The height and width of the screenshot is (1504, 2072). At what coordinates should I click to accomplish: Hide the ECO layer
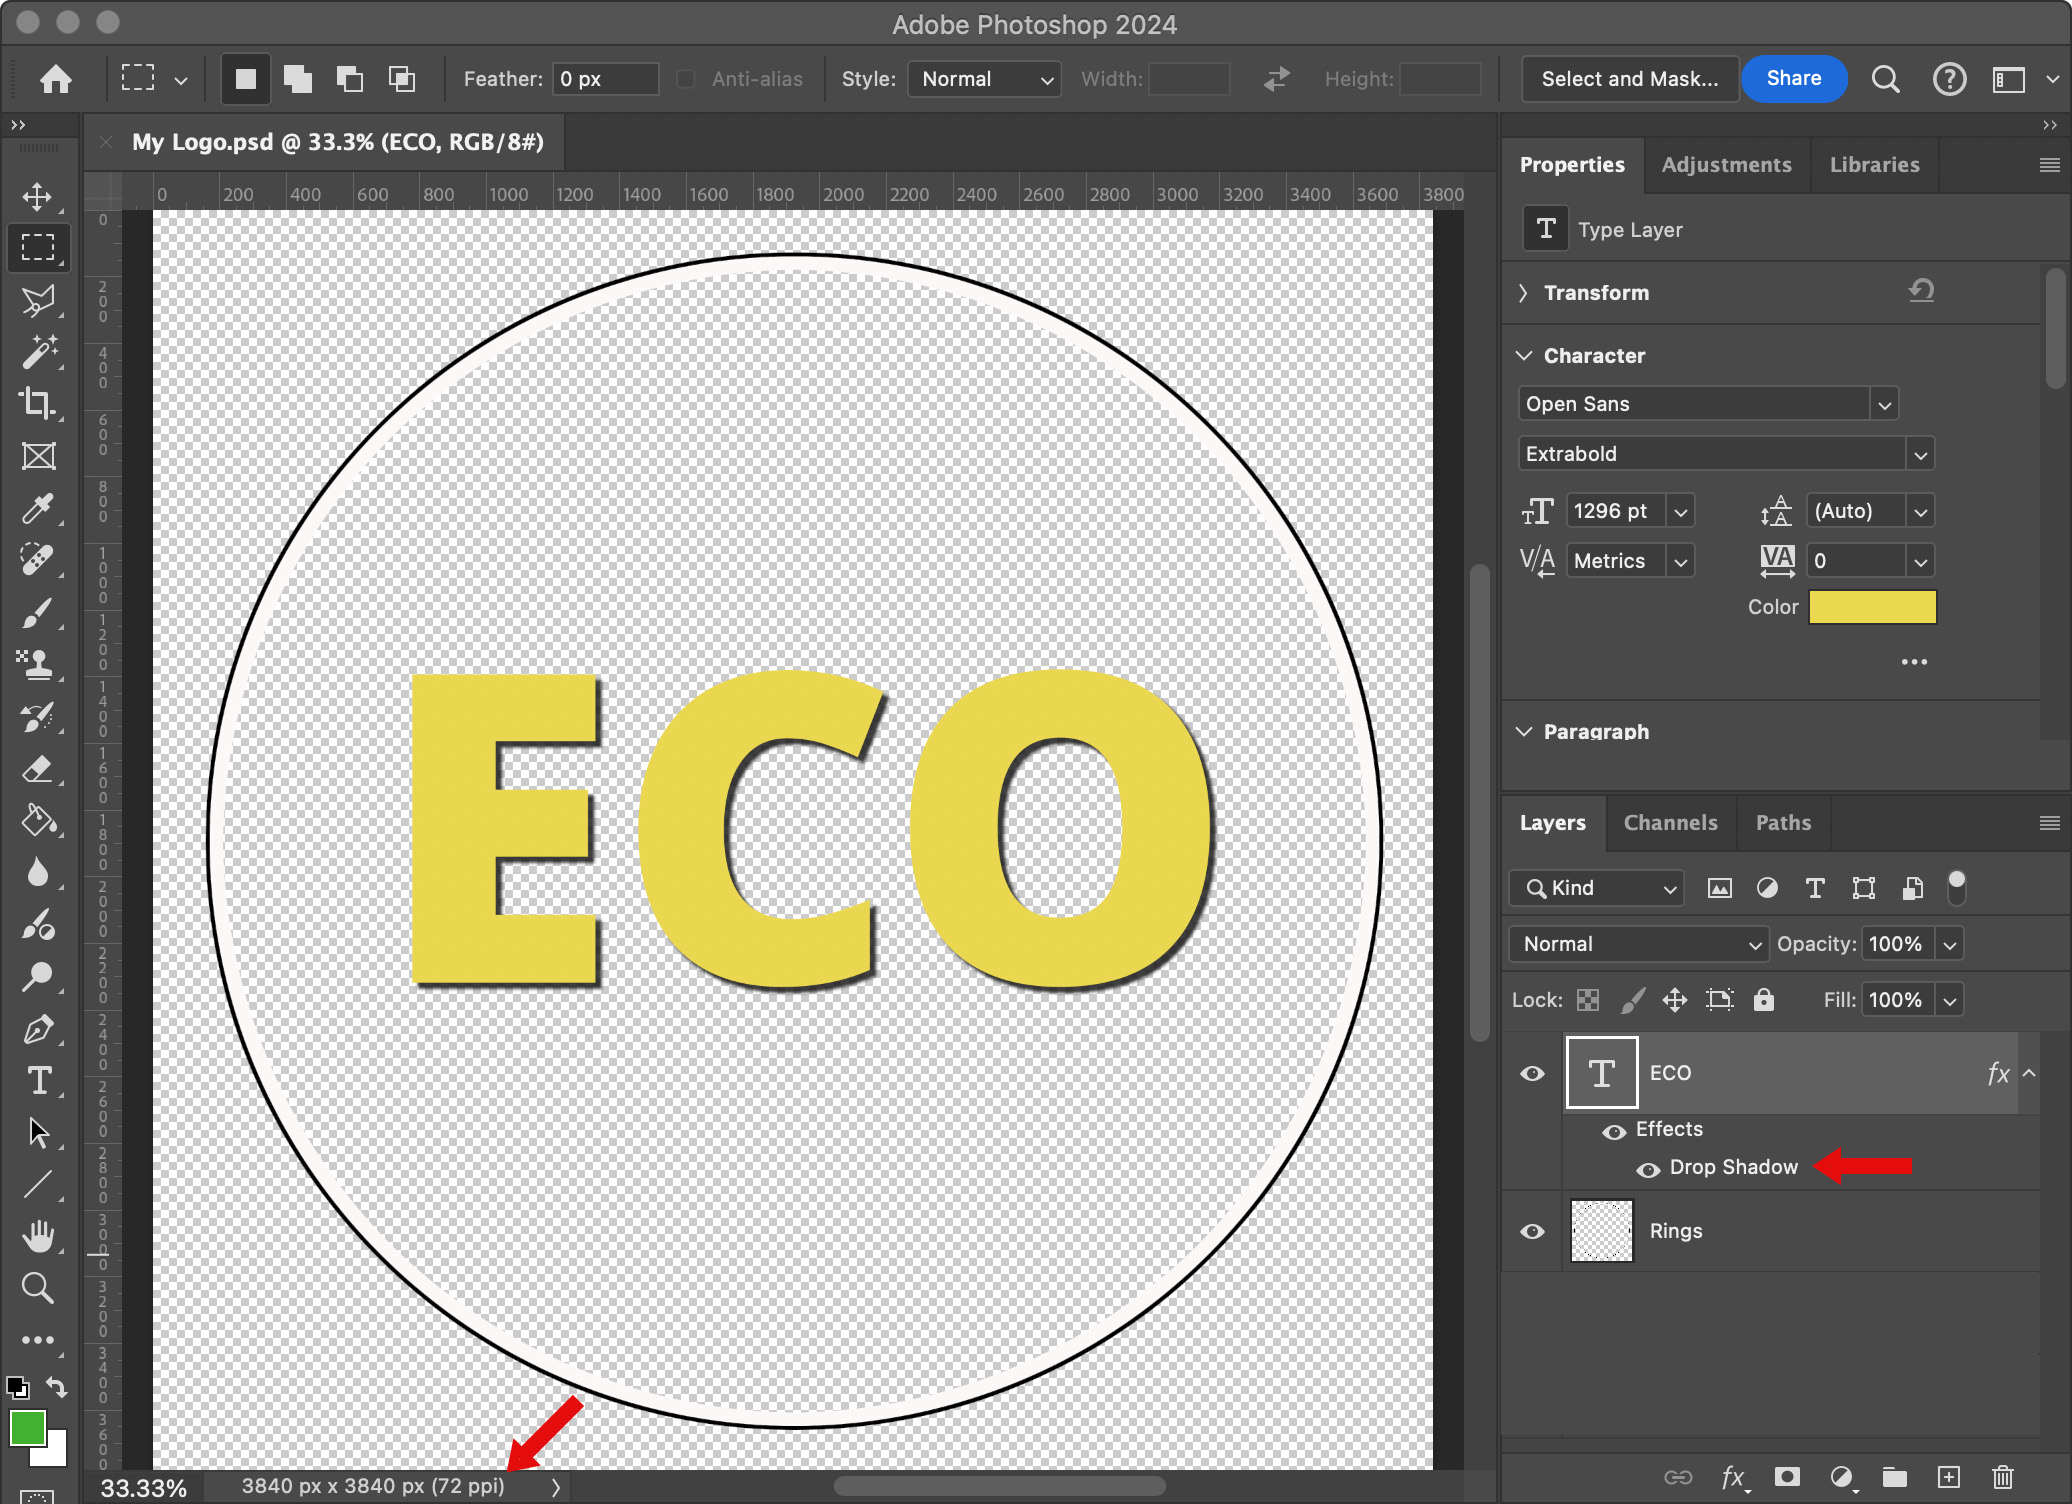click(x=1532, y=1073)
